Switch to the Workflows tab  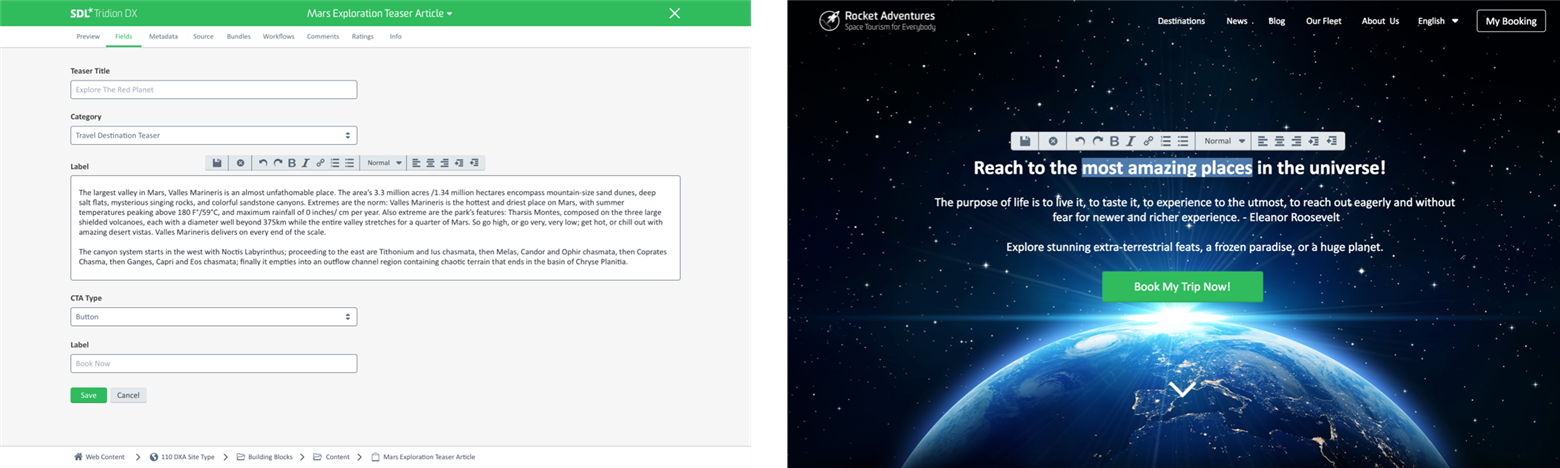tap(279, 36)
